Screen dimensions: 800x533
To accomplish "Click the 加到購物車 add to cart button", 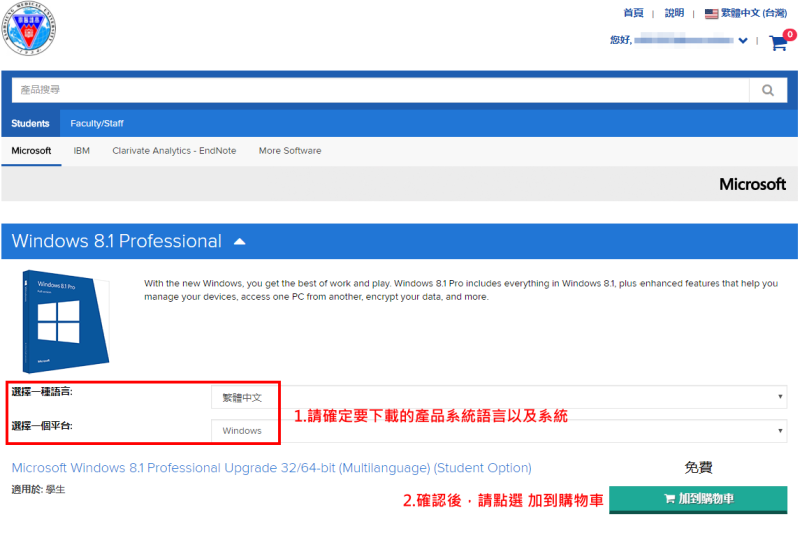I will pos(698,499).
